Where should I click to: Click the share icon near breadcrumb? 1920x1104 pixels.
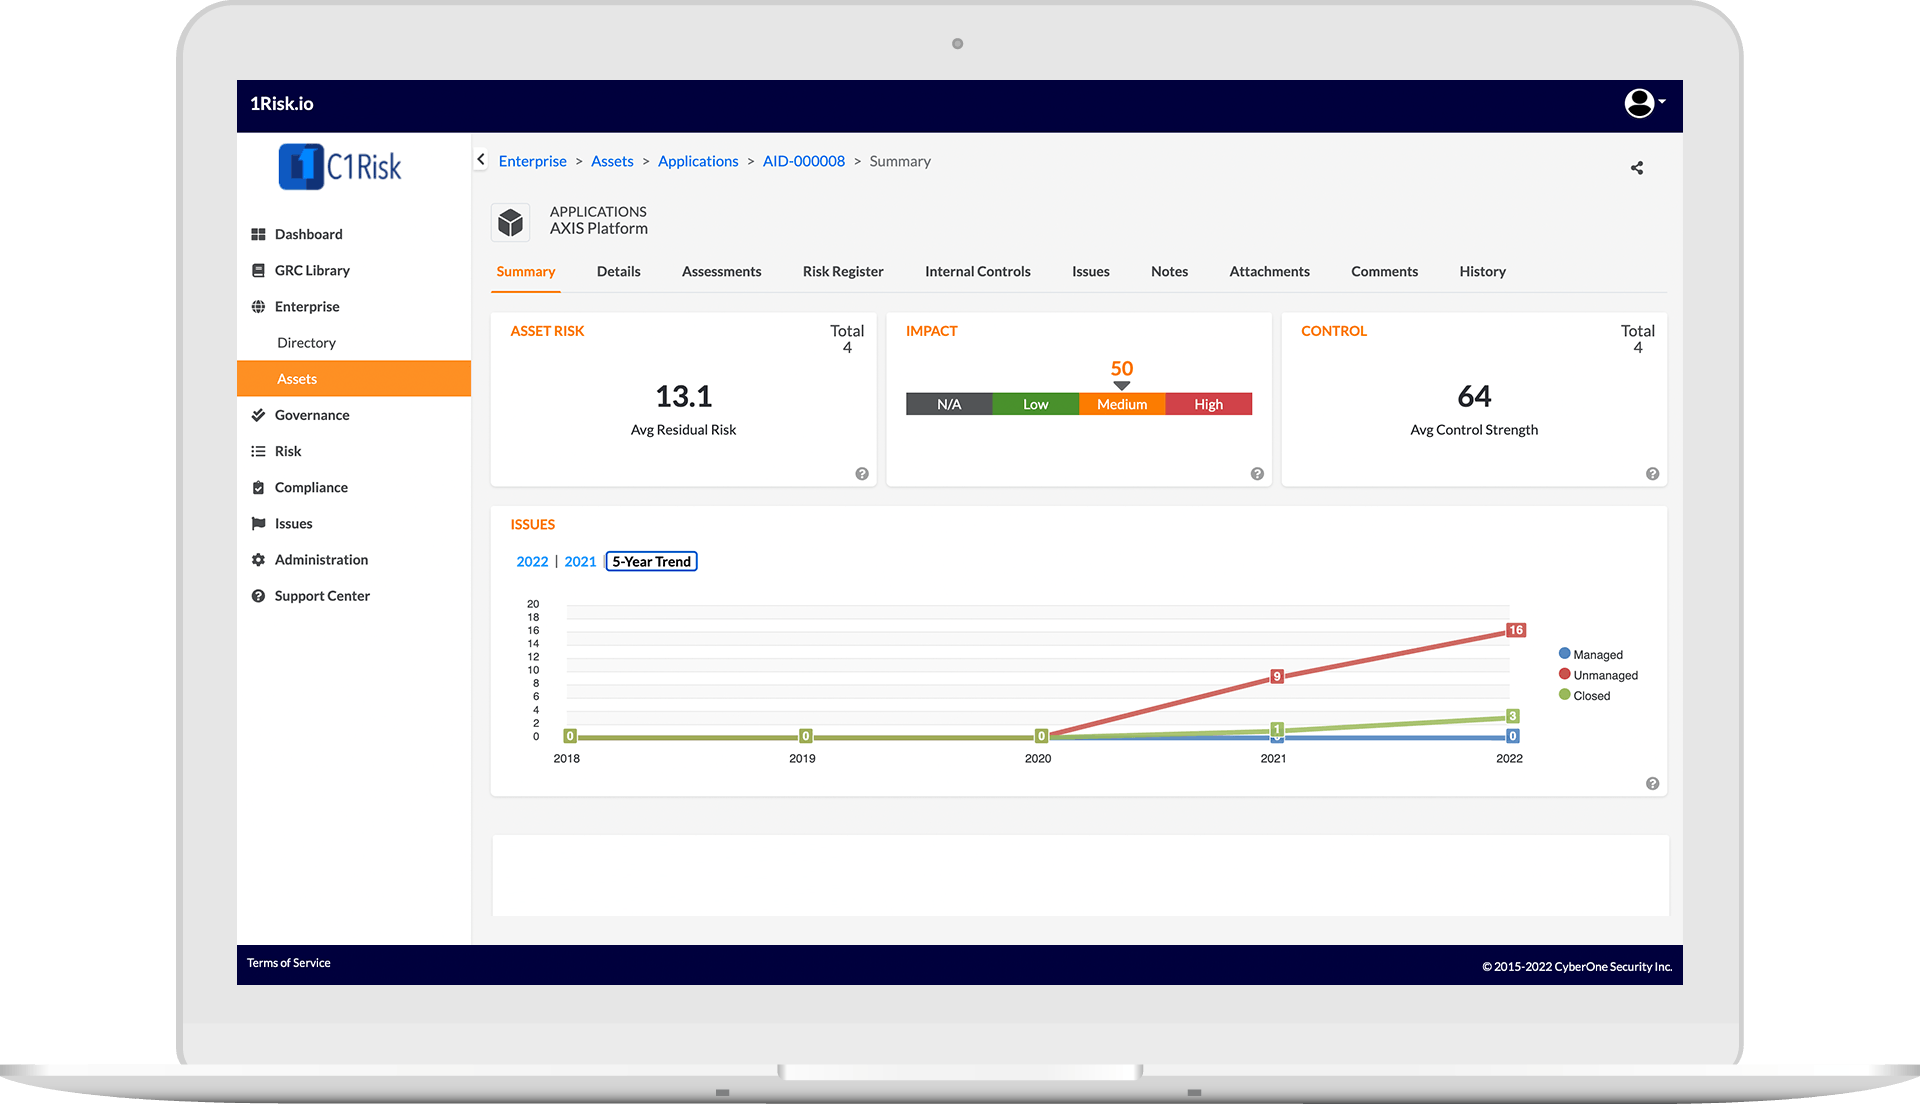(x=1637, y=168)
